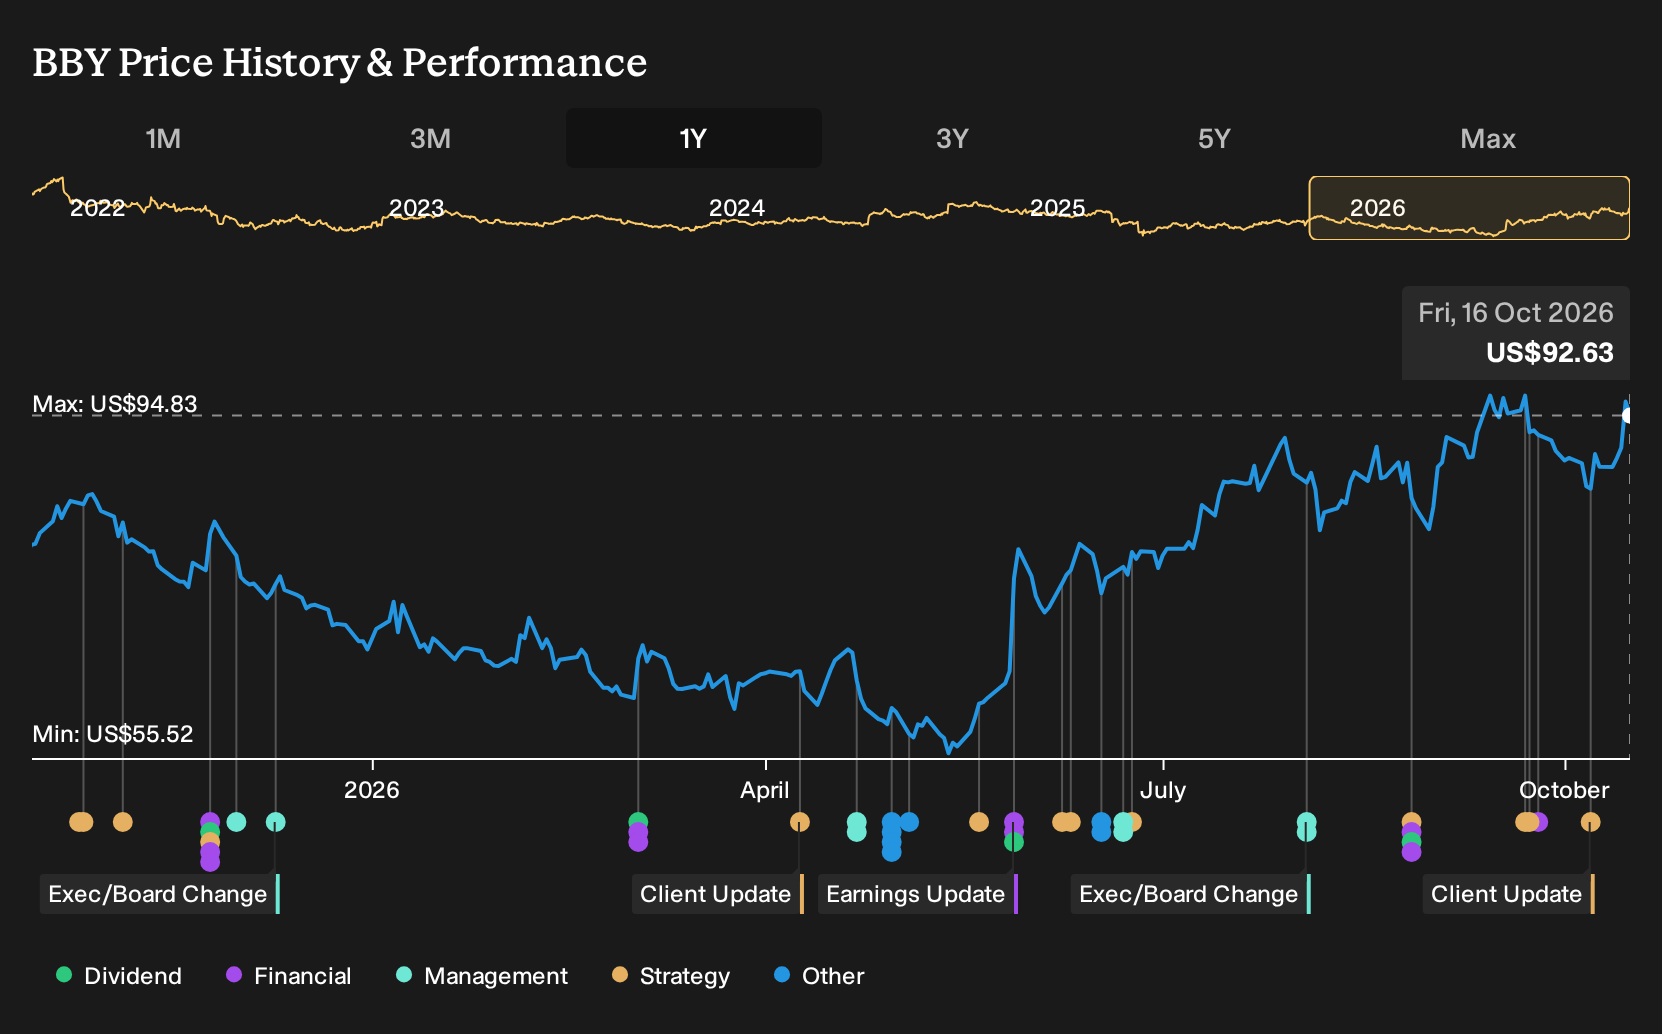Toggle Dividend events in the legend
Image resolution: width=1662 pixels, height=1034 pixels.
click(x=119, y=976)
